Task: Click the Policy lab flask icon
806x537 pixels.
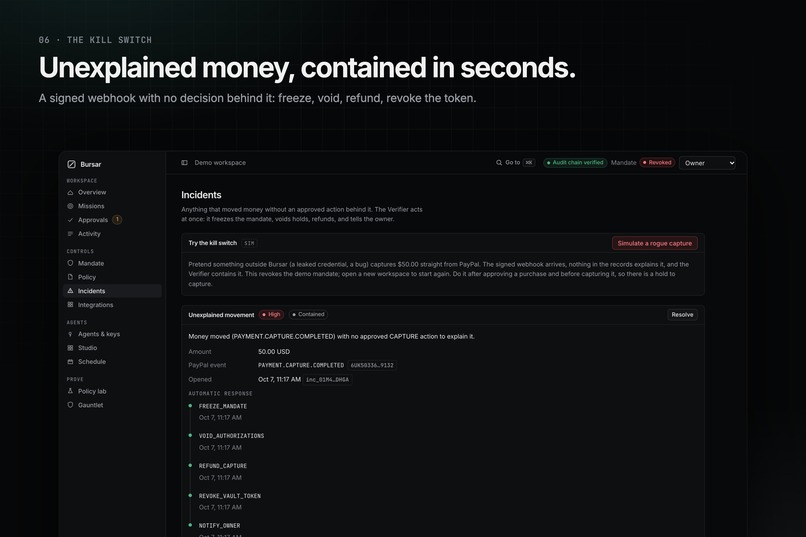Action: tap(70, 391)
